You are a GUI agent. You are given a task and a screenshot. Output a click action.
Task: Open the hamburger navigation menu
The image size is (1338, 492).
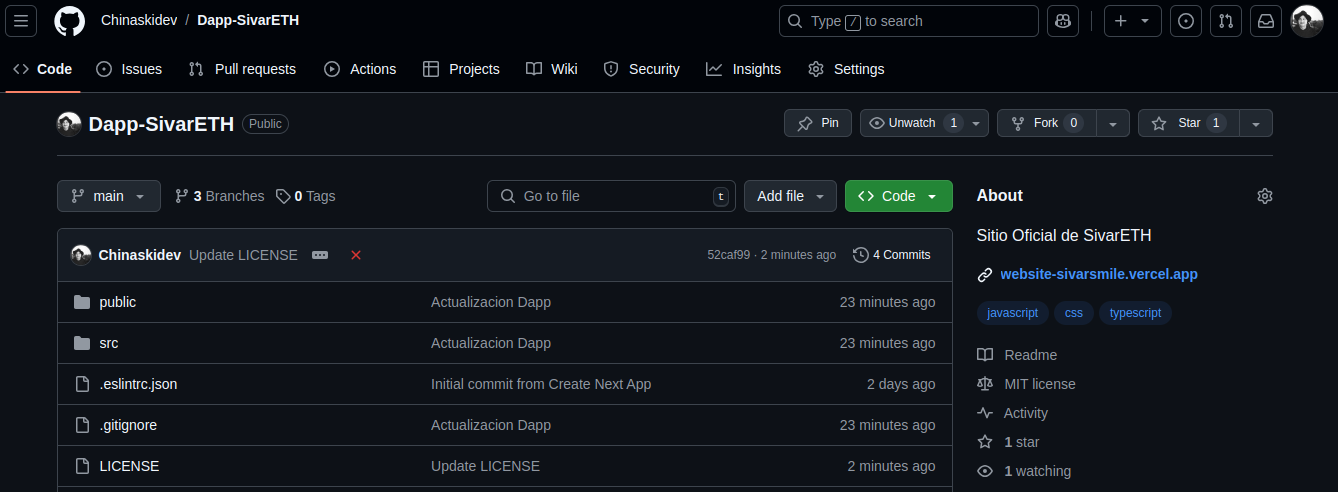[21, 21]
